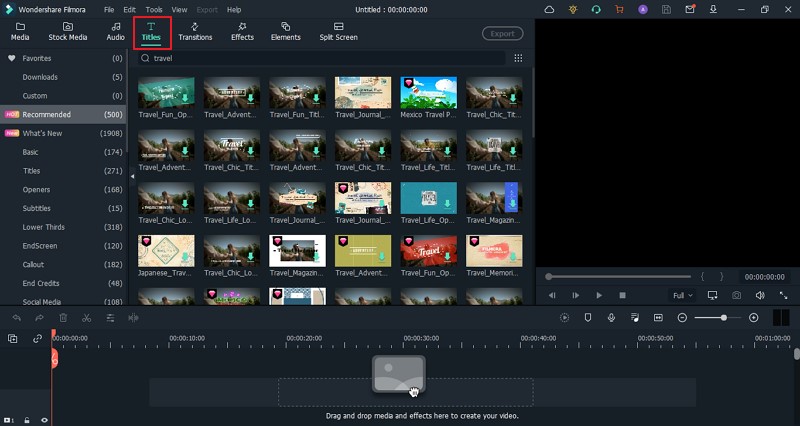Click the save project icon
Screen dimensions: 800x426
click(x=666, y=10)
